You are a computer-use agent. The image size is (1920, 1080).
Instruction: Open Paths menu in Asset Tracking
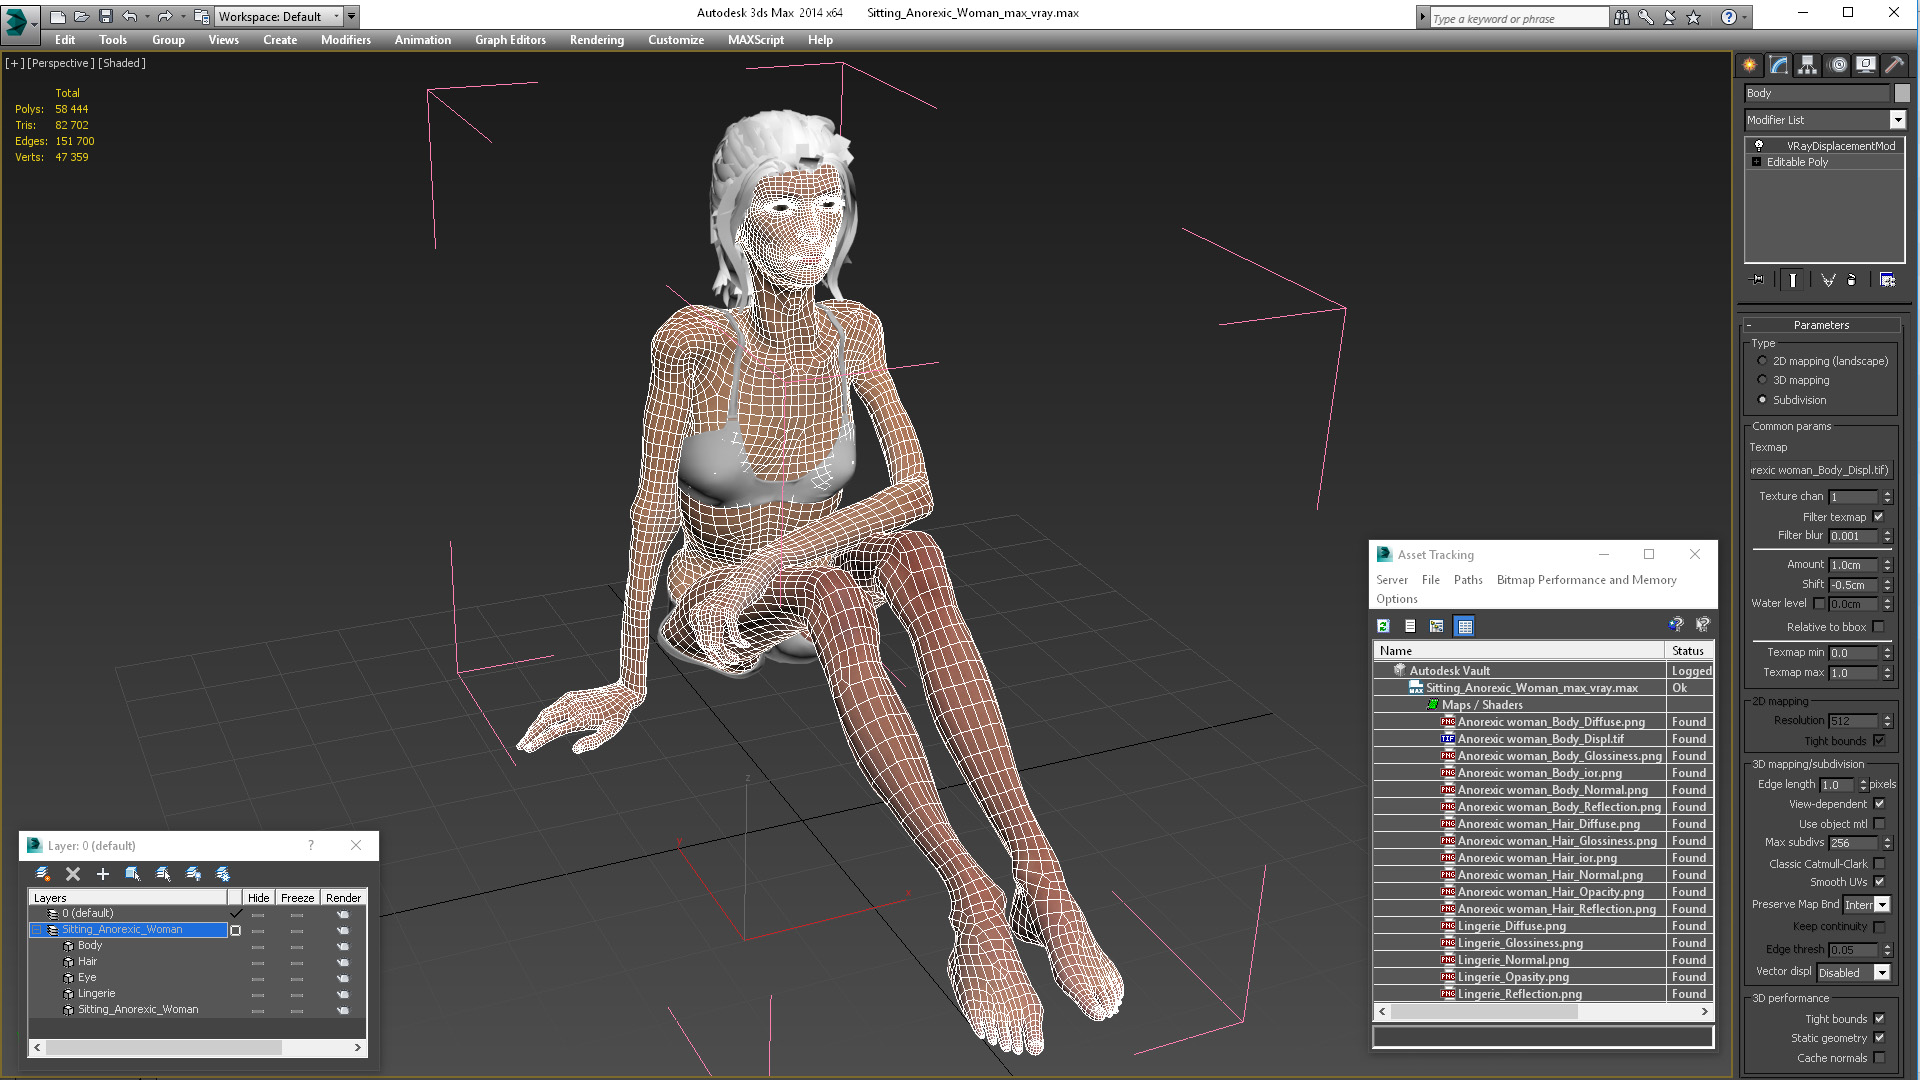point(1468,580)
